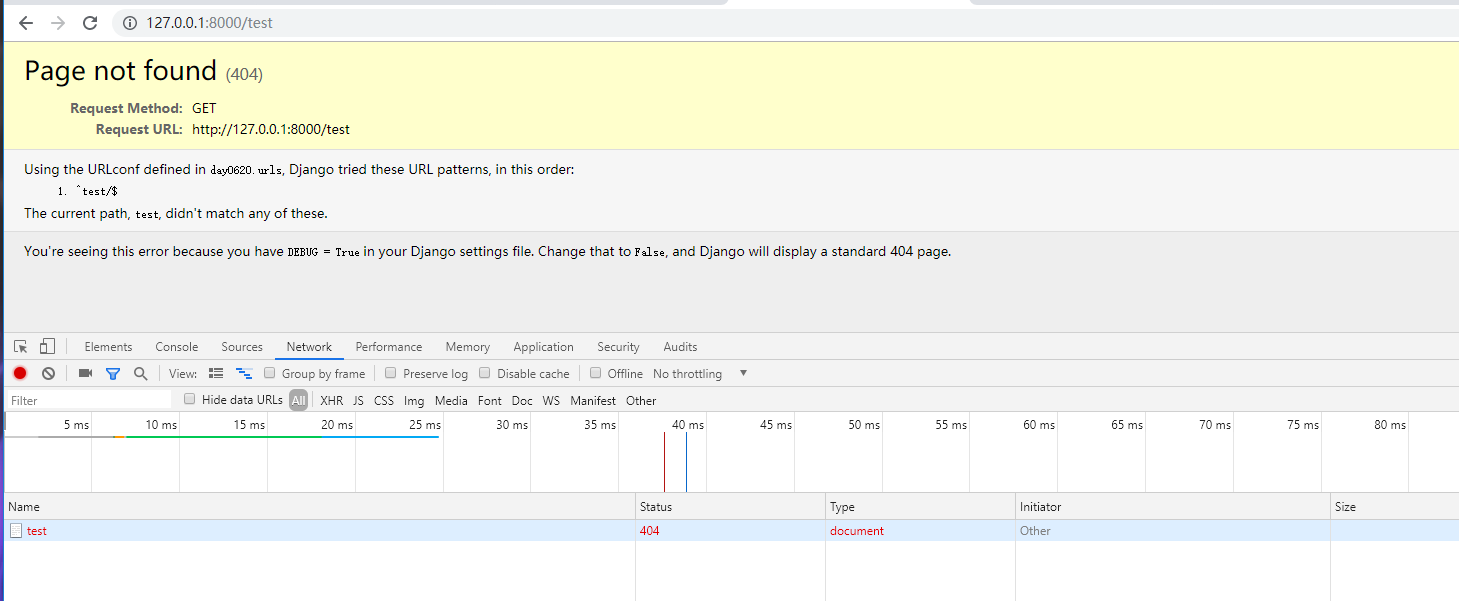Open network search magnifier icon
The height and width of the screenshot is (601, 1459).
[140, 373]
